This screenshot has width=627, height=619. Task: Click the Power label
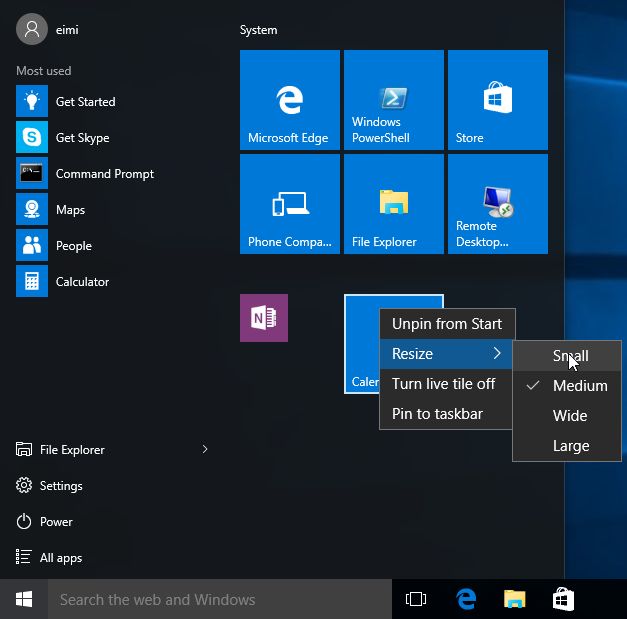56,522
